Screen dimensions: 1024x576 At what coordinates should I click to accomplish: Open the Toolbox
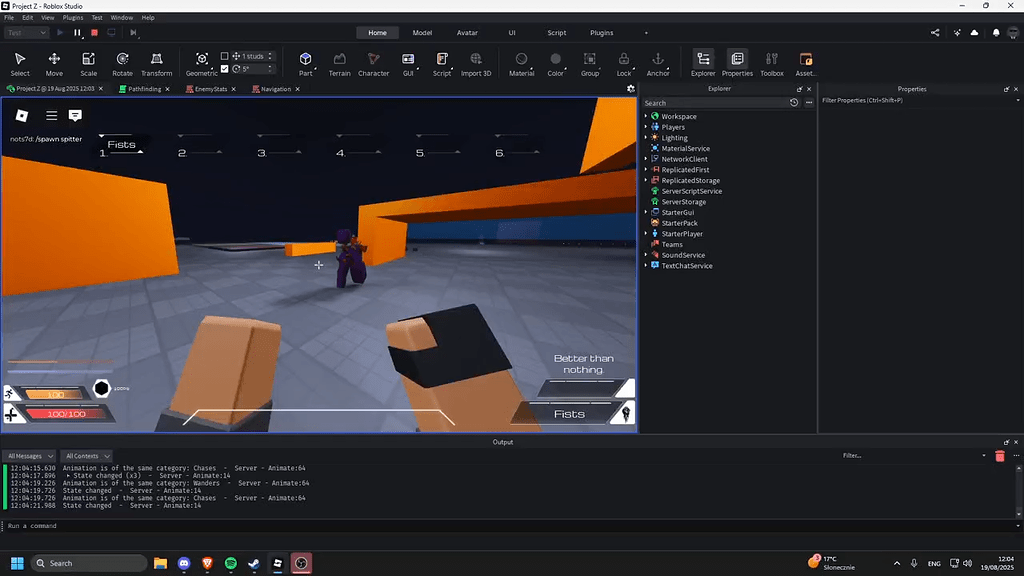point(772,64)
